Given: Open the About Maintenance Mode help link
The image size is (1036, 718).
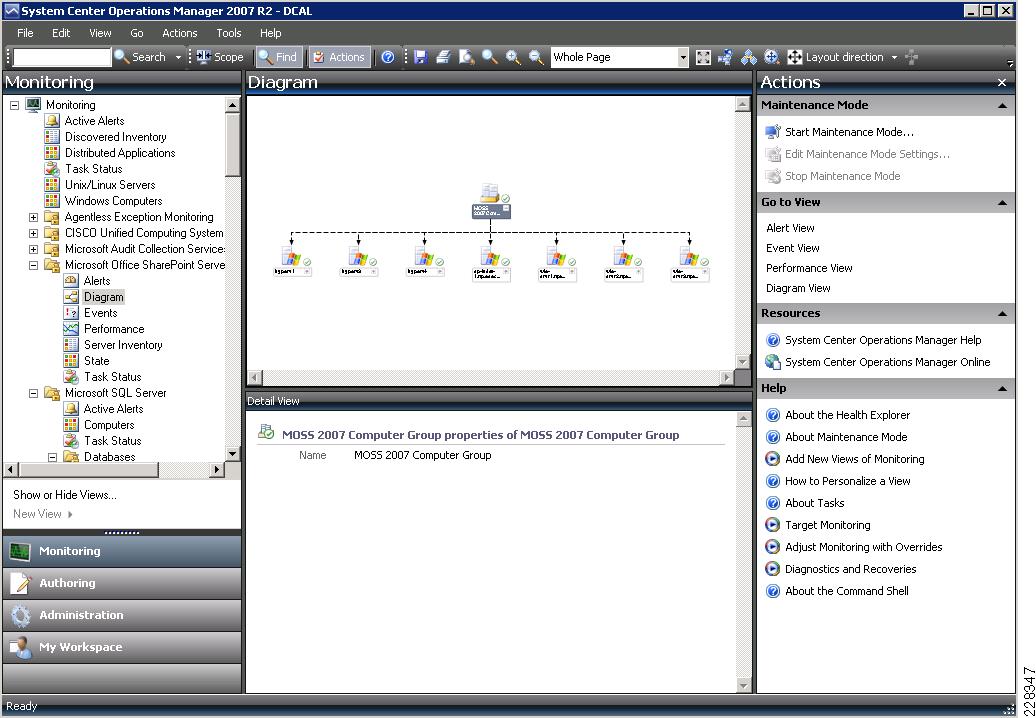Looking at the screenshot, I should [x=846, y=437].
